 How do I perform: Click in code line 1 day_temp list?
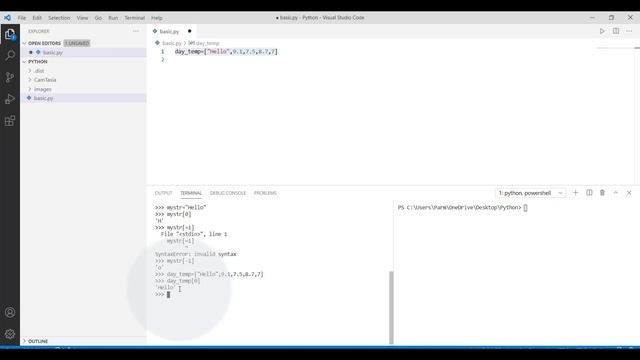(x=226, y=51)
